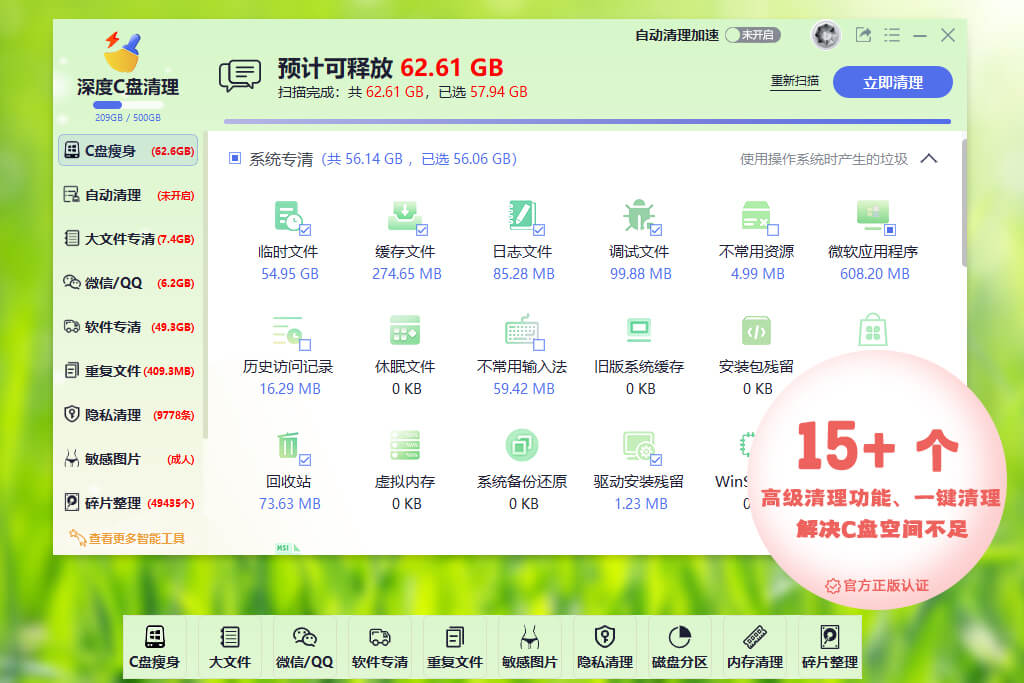Switch to 大文件专清 in sidebar
Screen dimensions: 1024x683
[128, 239]
